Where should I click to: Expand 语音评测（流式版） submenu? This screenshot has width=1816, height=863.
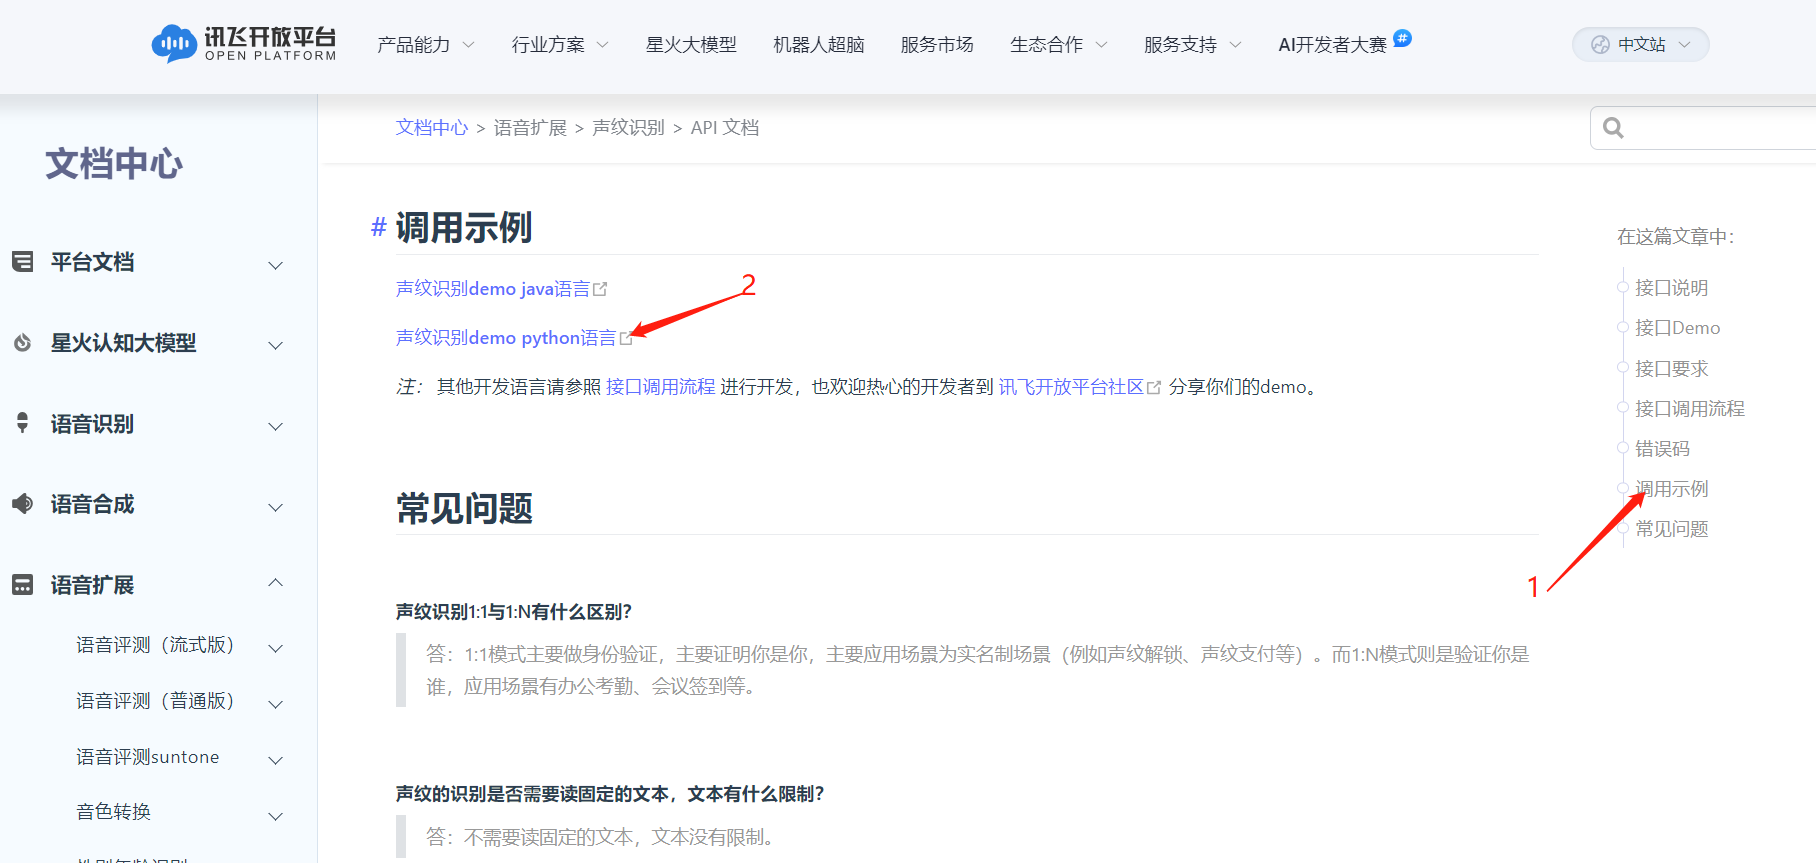point(276,648)
